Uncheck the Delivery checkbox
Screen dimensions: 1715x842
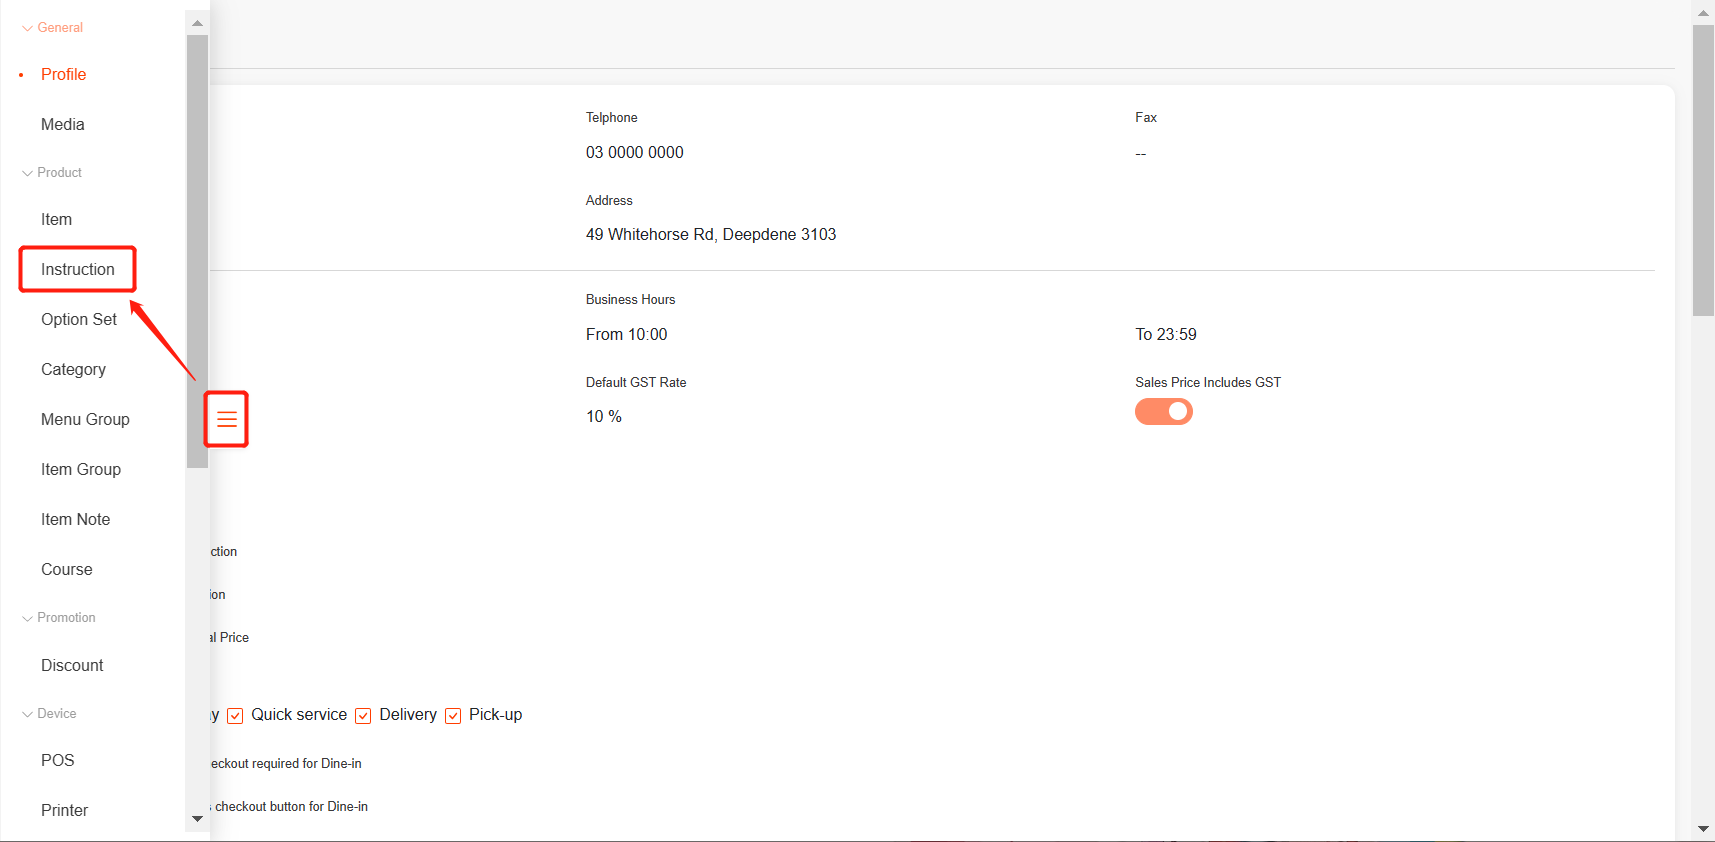tap(364, 716)
